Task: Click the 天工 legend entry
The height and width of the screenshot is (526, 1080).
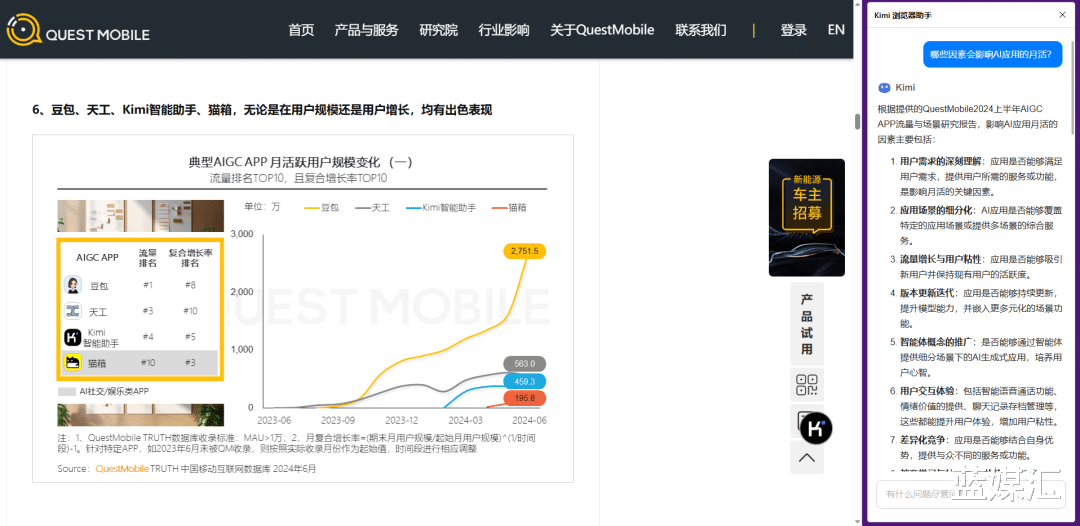Action: click(x=372, y=207)
